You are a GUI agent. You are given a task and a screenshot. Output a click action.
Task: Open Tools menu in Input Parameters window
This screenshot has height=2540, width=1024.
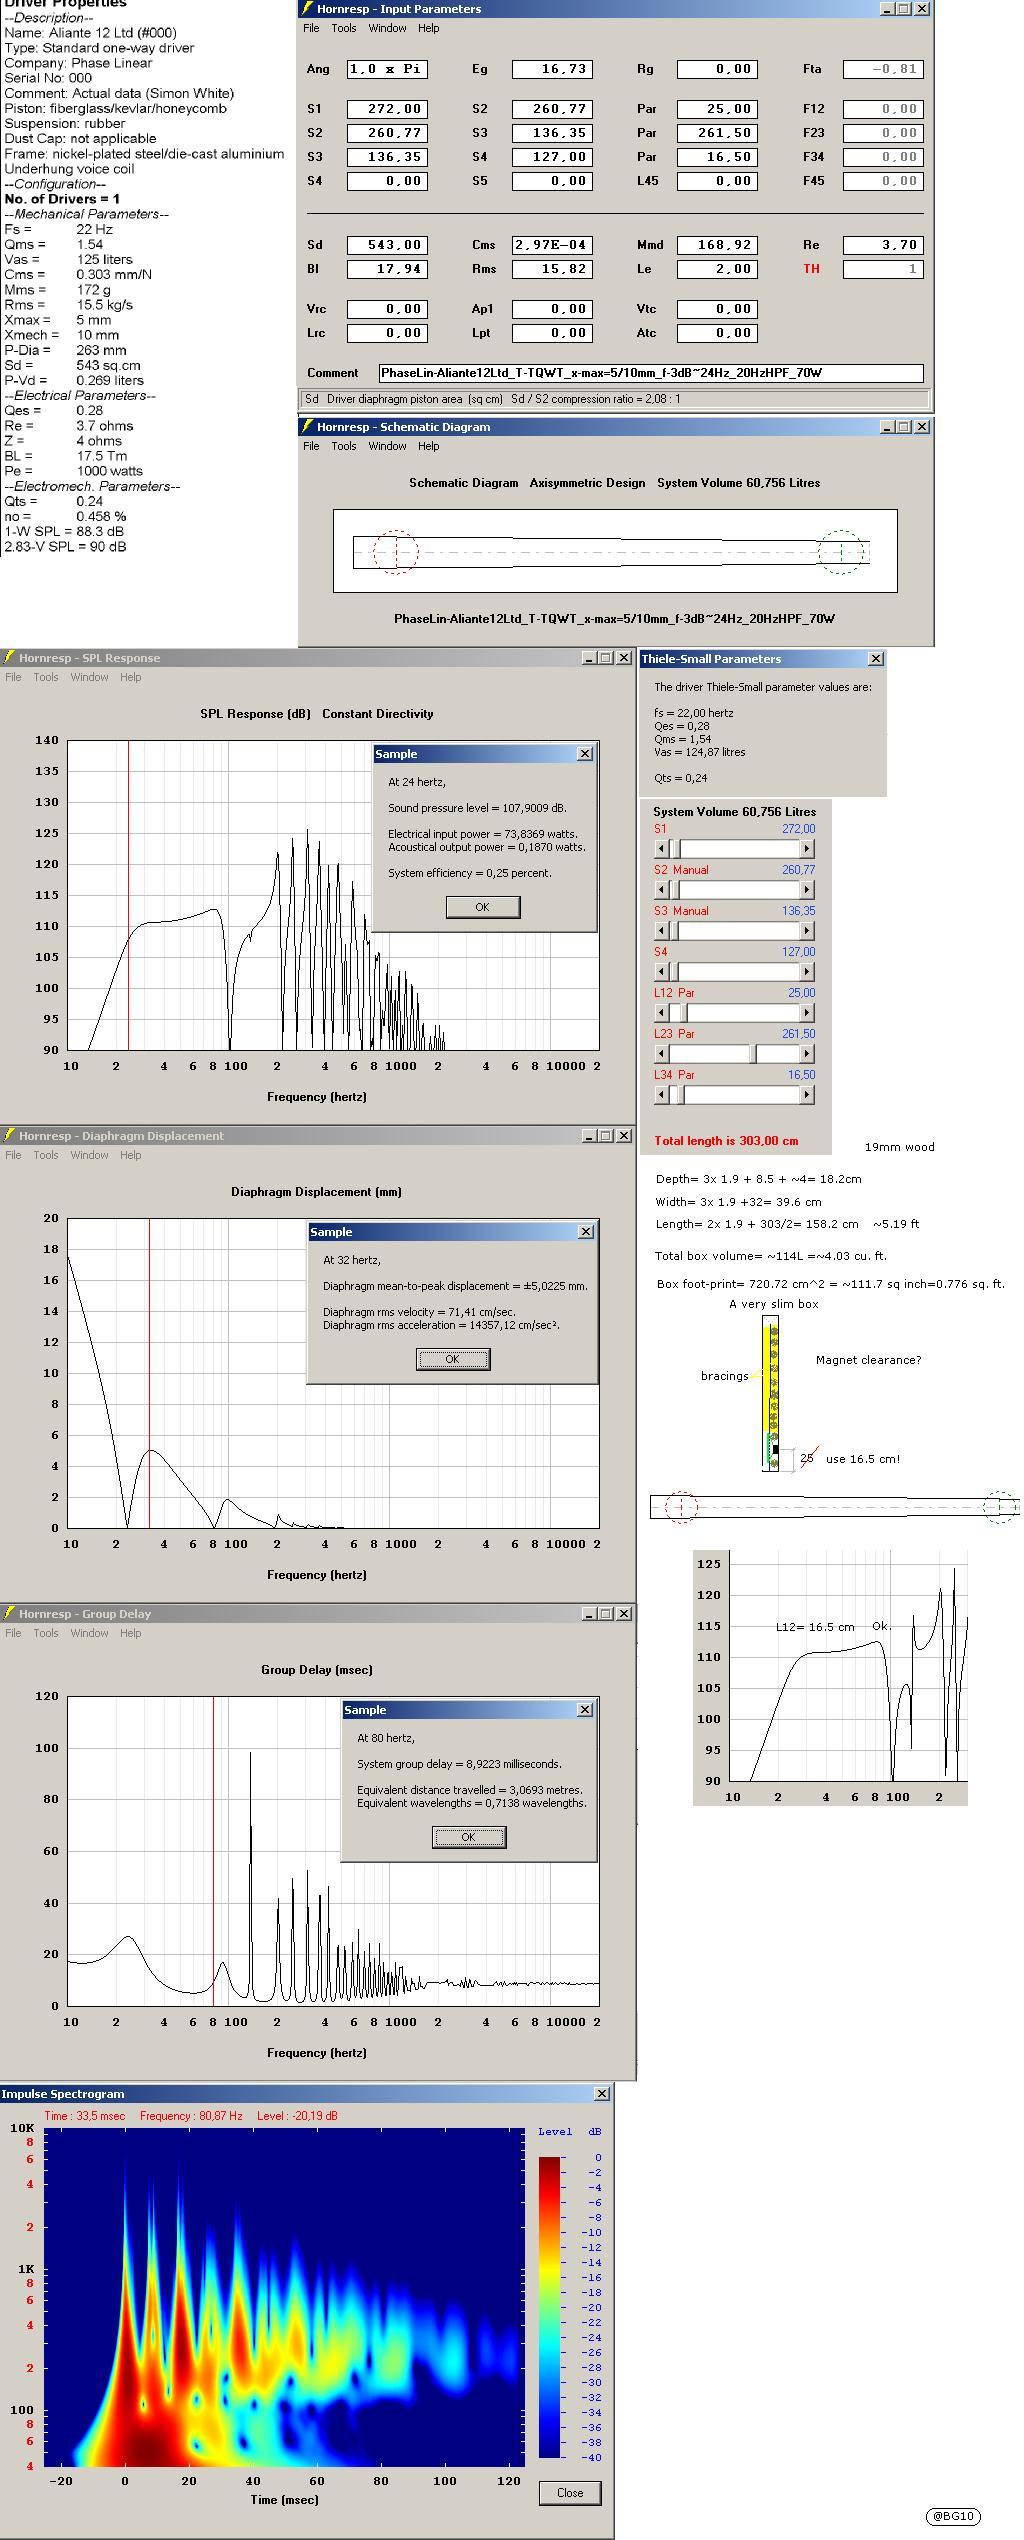pyautogui.click(x=344, y=28)
